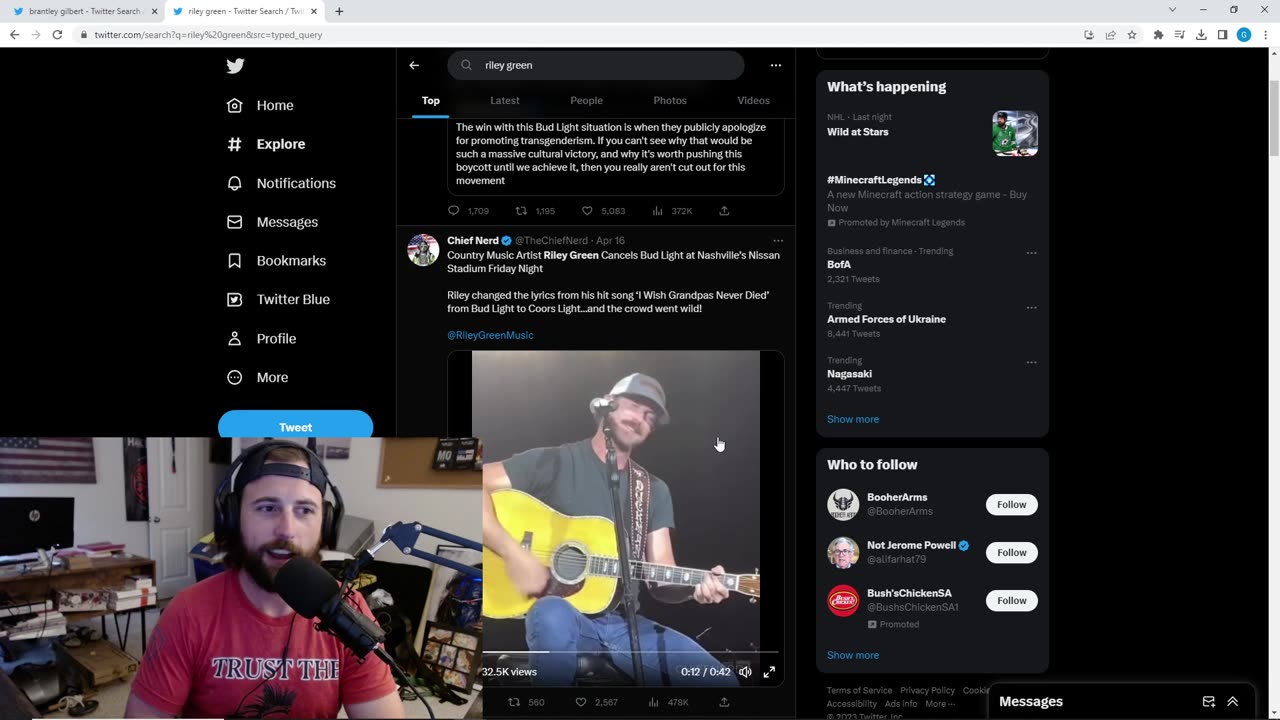Bookmark this page with star icon
Screen dimensions: 1280x720
tap(1132, 34)
